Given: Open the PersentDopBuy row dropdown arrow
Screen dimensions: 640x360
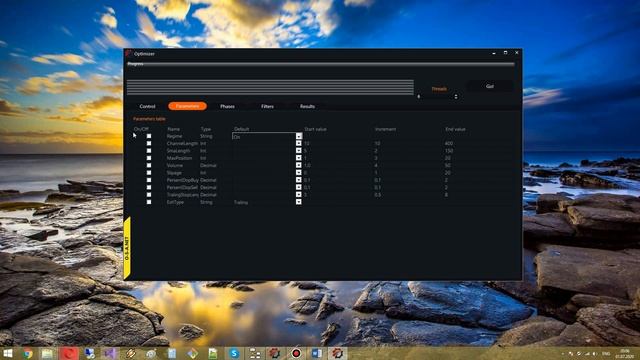Looking at the screenshot, I should pos(299,180).
